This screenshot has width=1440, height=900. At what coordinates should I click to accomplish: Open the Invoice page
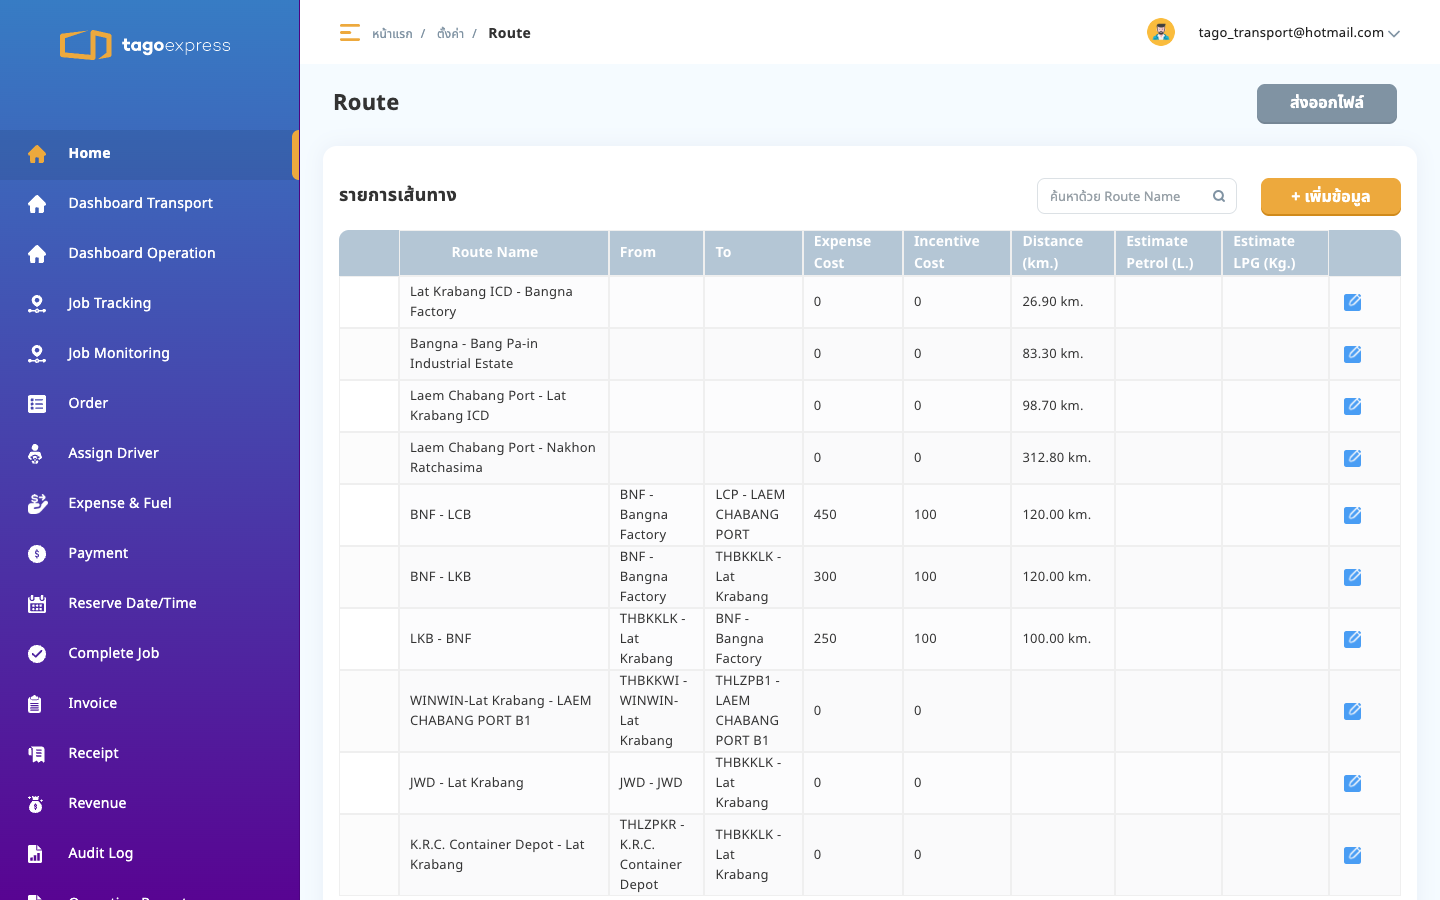pyautogui.click(x=150, y=704)
